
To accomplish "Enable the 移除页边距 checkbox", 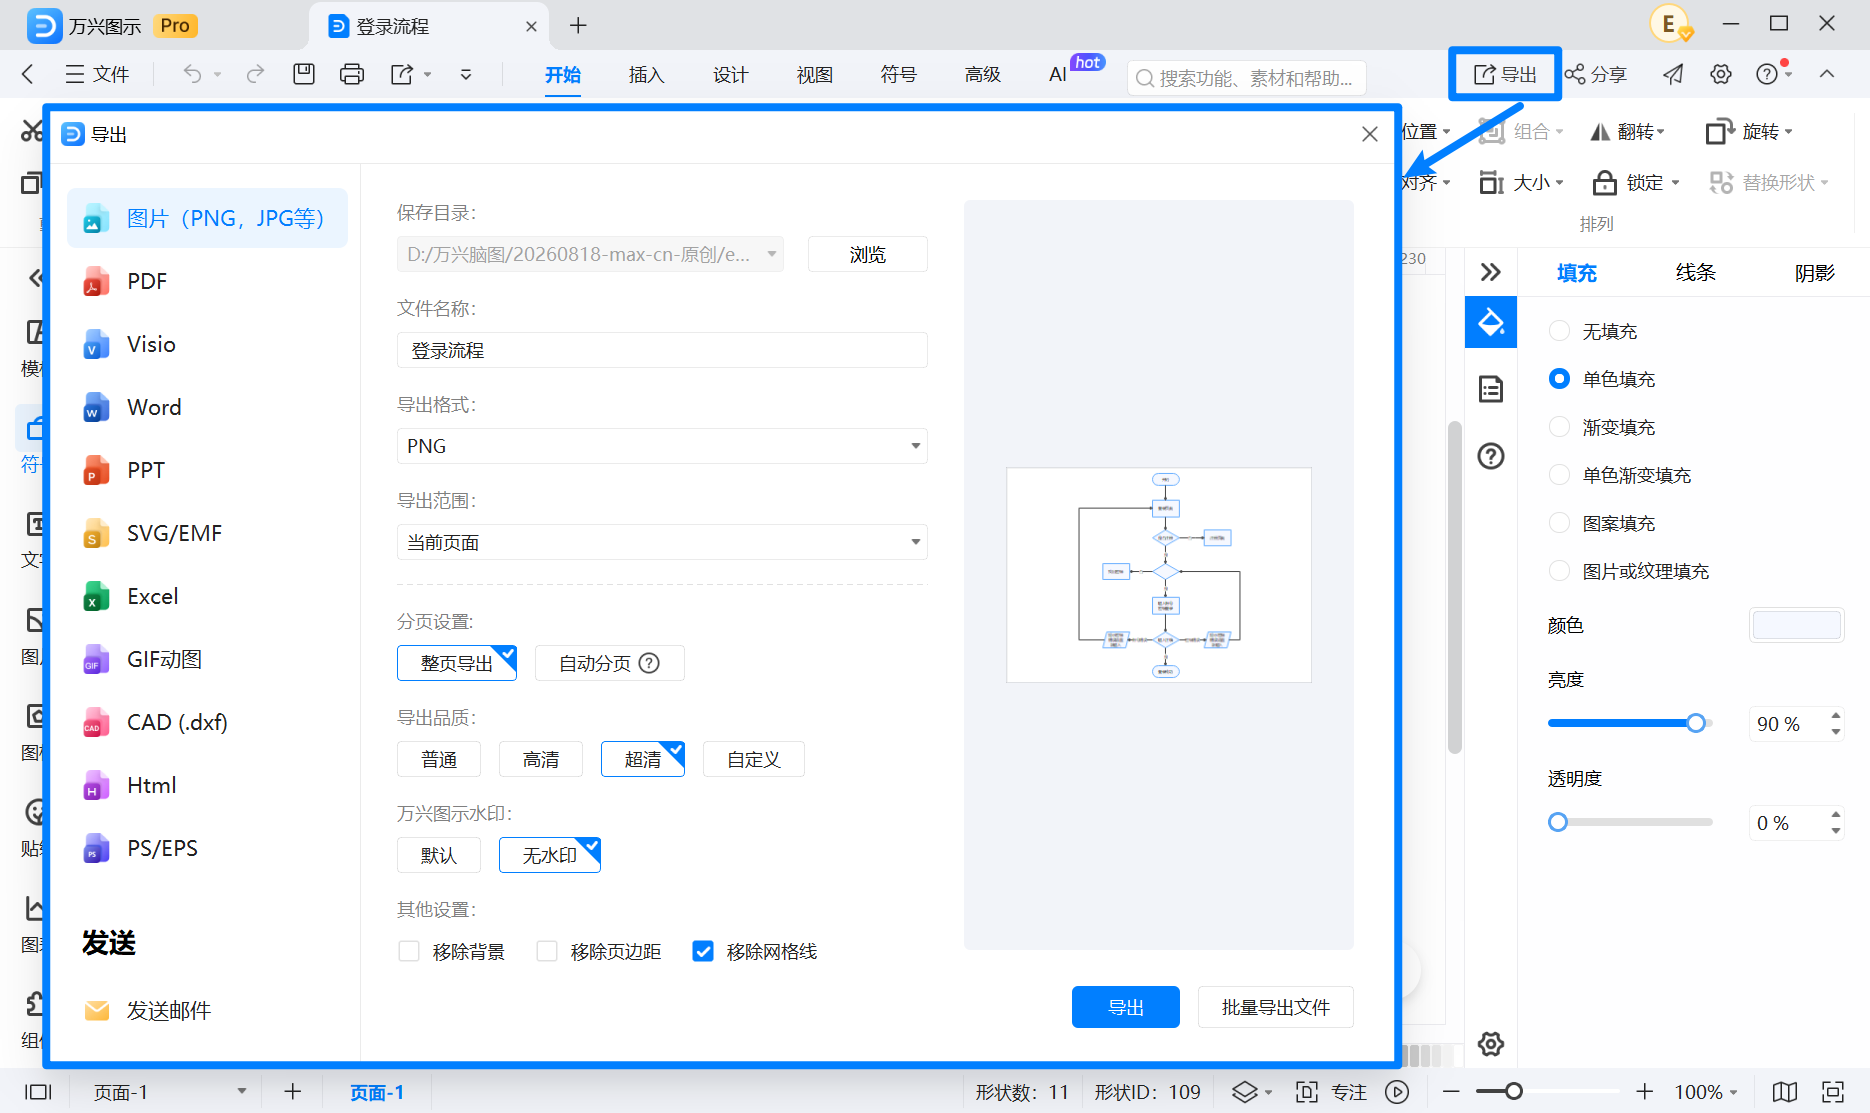I will click(x=547, y=951).
